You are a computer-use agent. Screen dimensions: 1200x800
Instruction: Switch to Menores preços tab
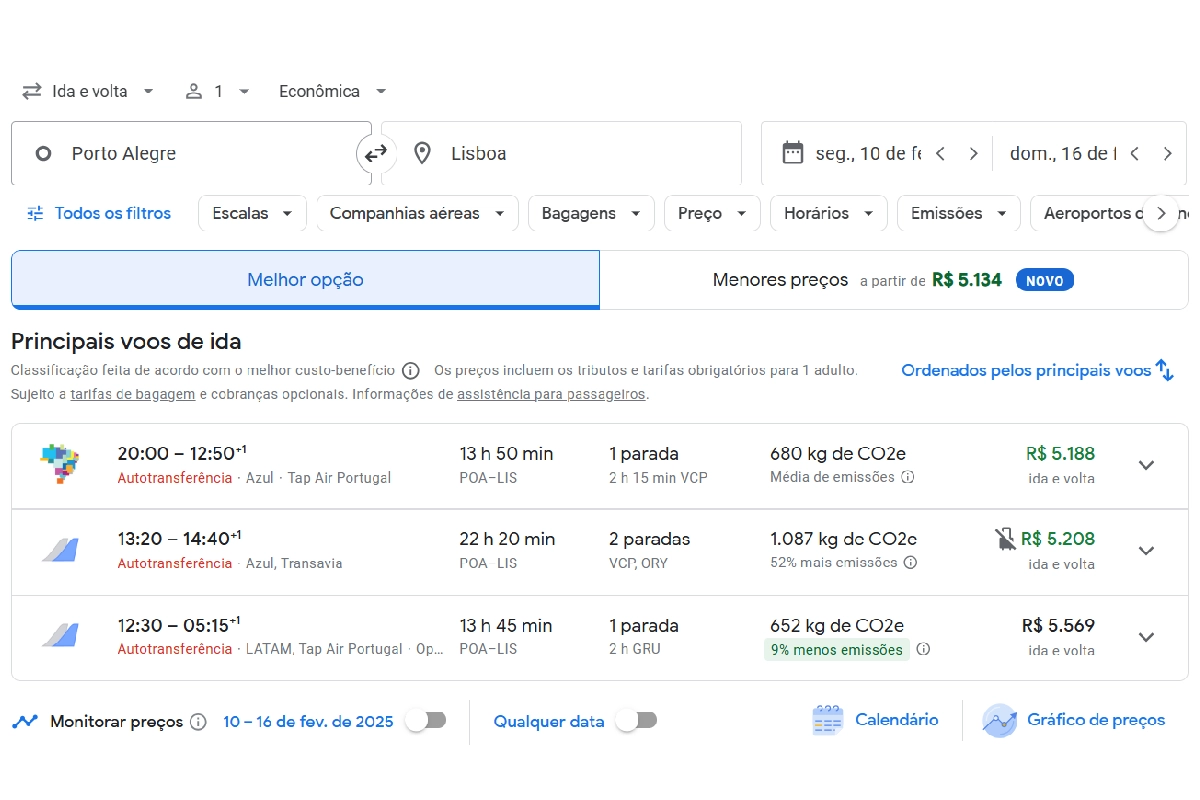[893, 280]
